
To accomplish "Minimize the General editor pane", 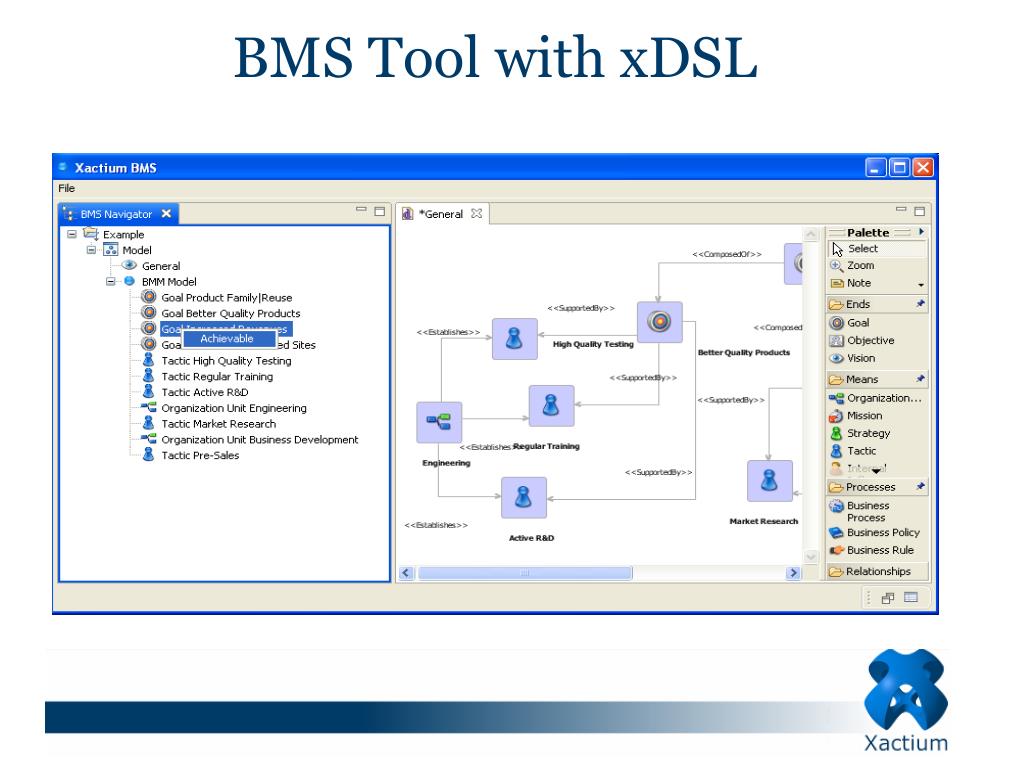I will point(901,210).
